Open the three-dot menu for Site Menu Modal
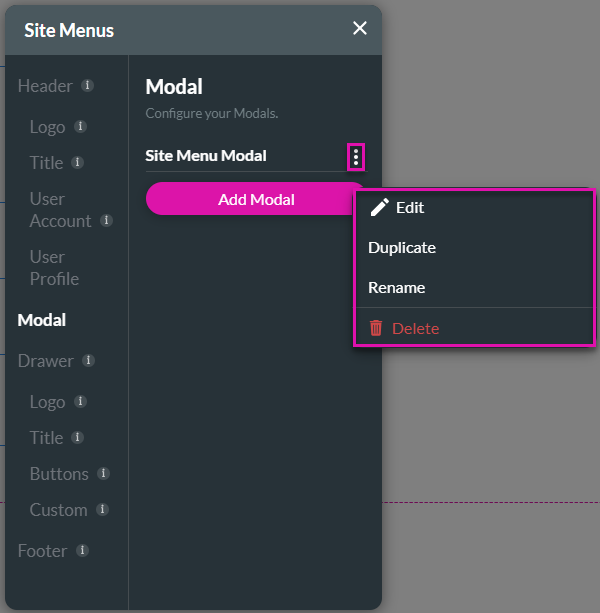 tap(356, 156)
